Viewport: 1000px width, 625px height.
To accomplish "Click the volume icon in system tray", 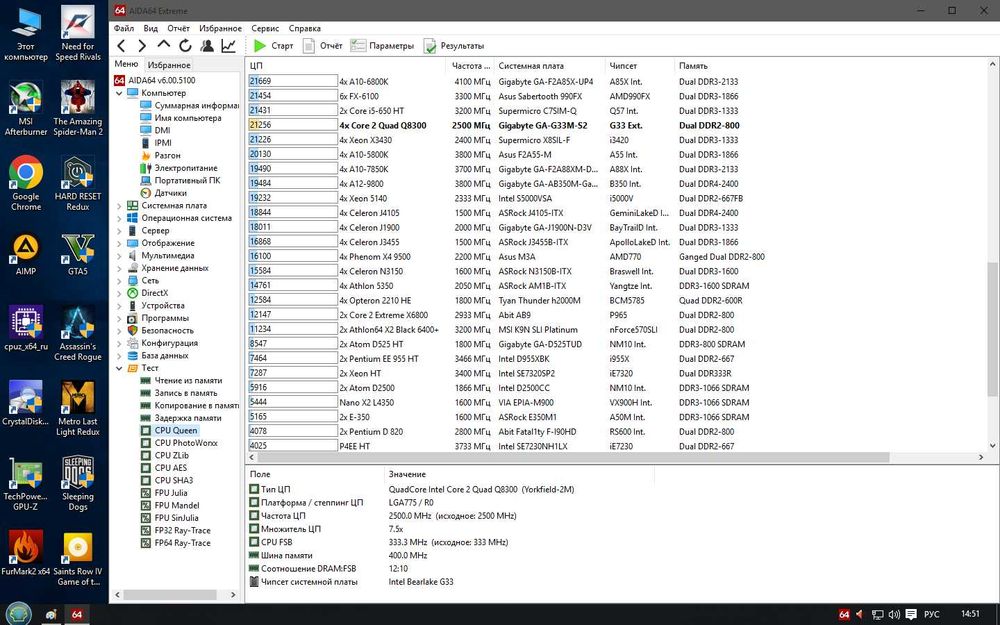I will pyautogui.click(x=894, y=614).
